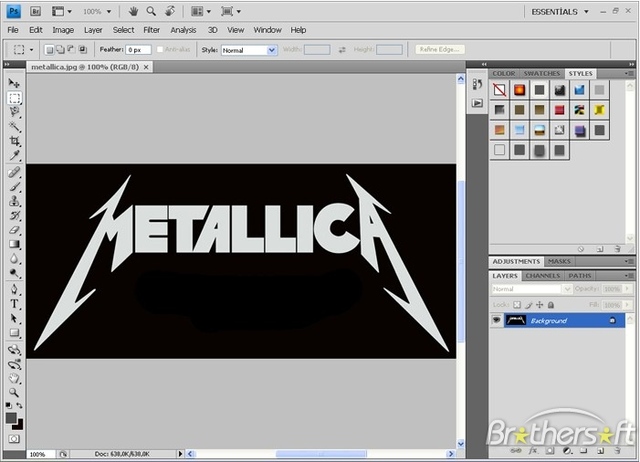Select the Dodge tool
This screenshot has width=640, height=462.
click(x=14, y=273)
